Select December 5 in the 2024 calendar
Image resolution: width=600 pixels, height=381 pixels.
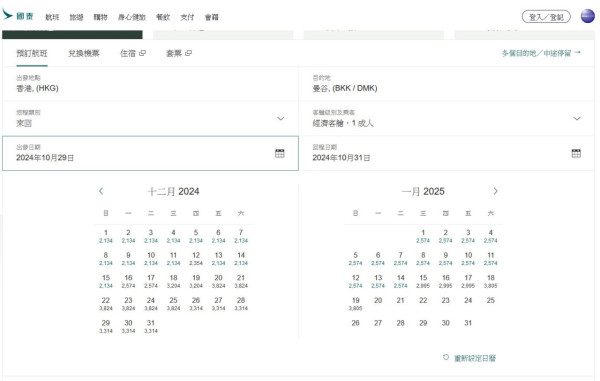pyautogui.click(x=196, y=236)
